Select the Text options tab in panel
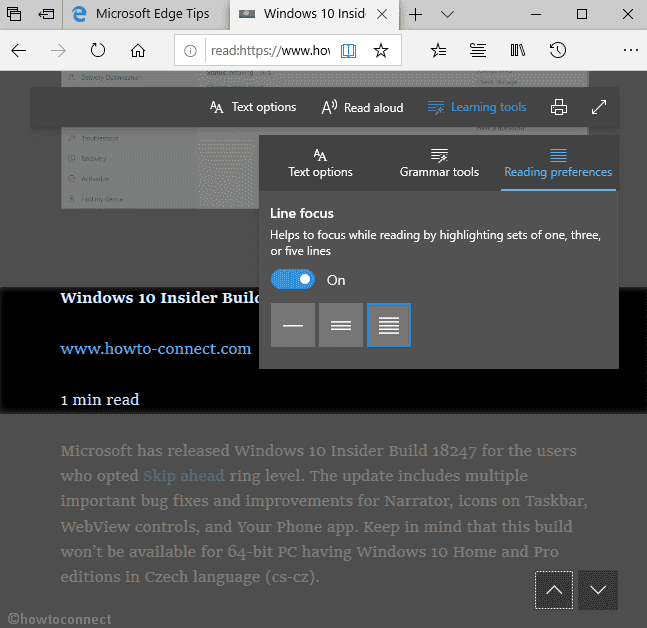Screen dimensions: 647x628 tap(320, 163)
